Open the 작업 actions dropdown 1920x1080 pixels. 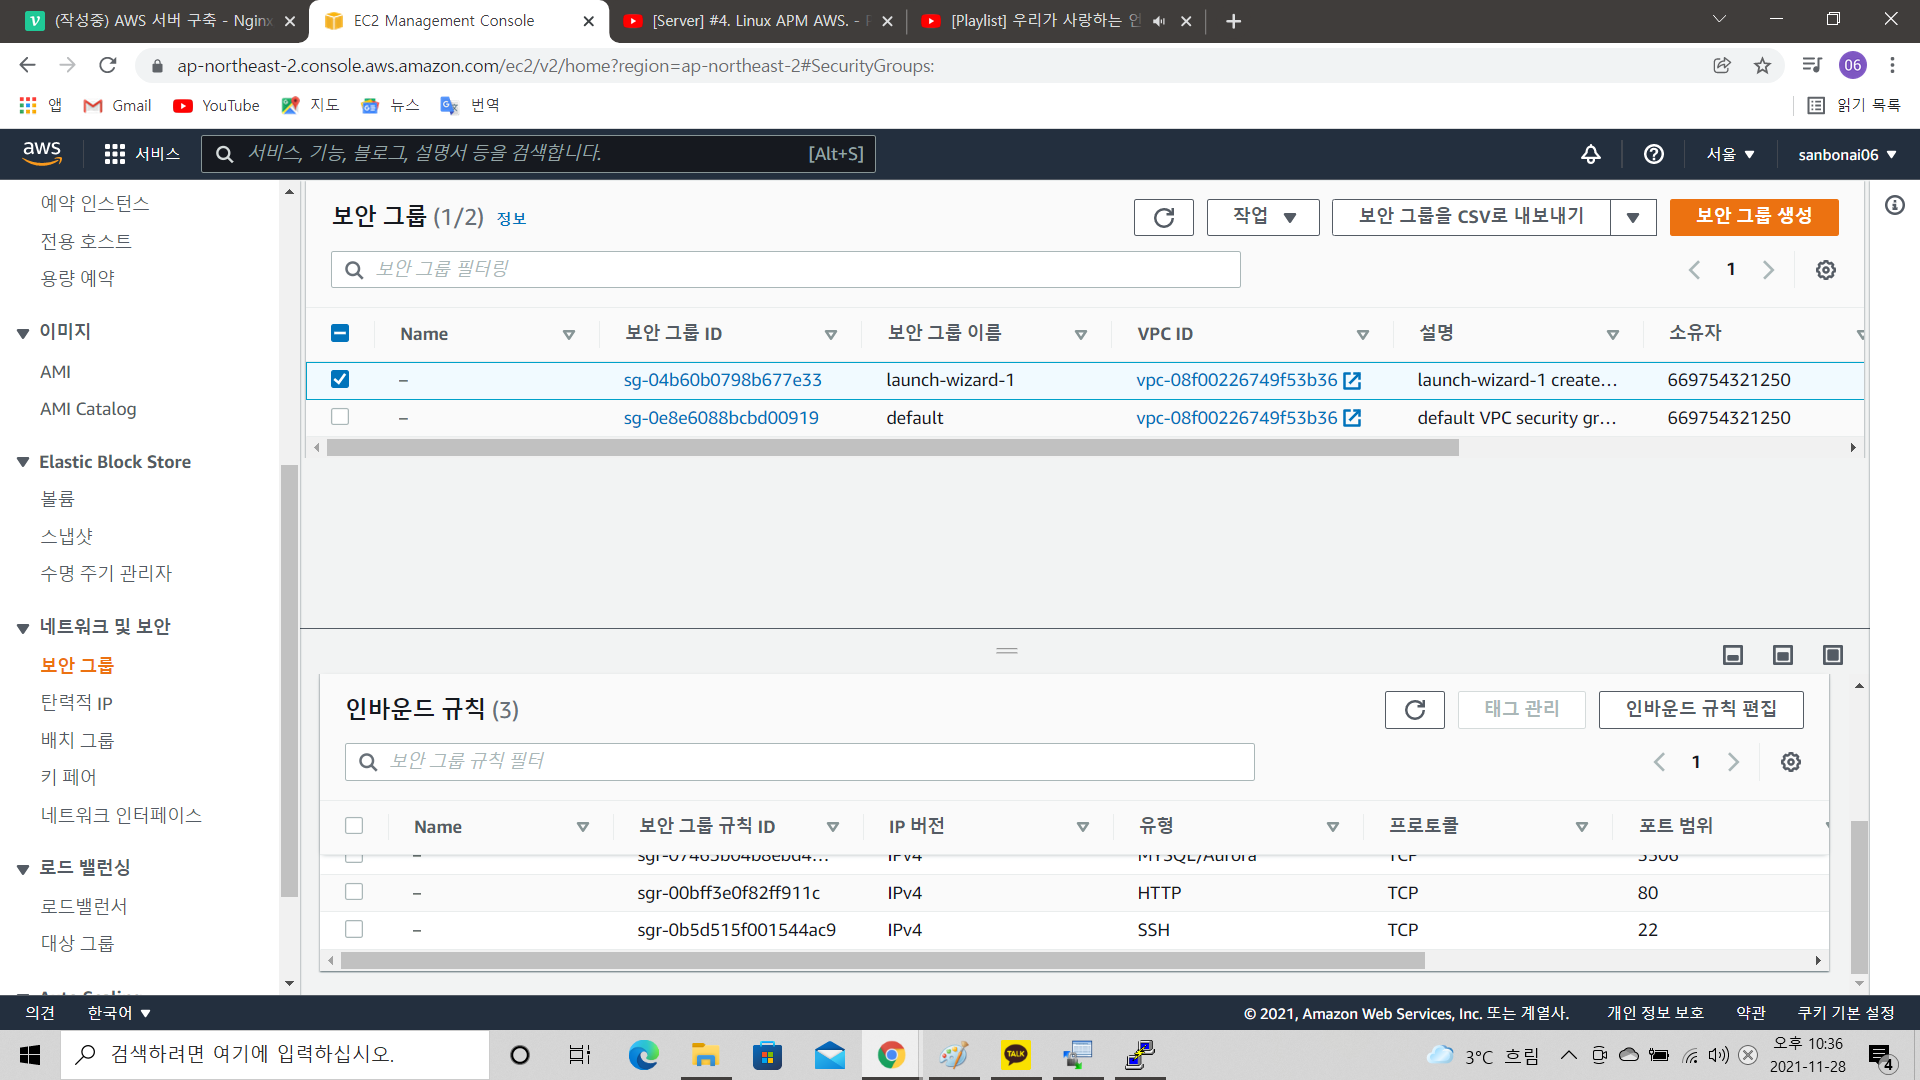tap(1262, 217)
